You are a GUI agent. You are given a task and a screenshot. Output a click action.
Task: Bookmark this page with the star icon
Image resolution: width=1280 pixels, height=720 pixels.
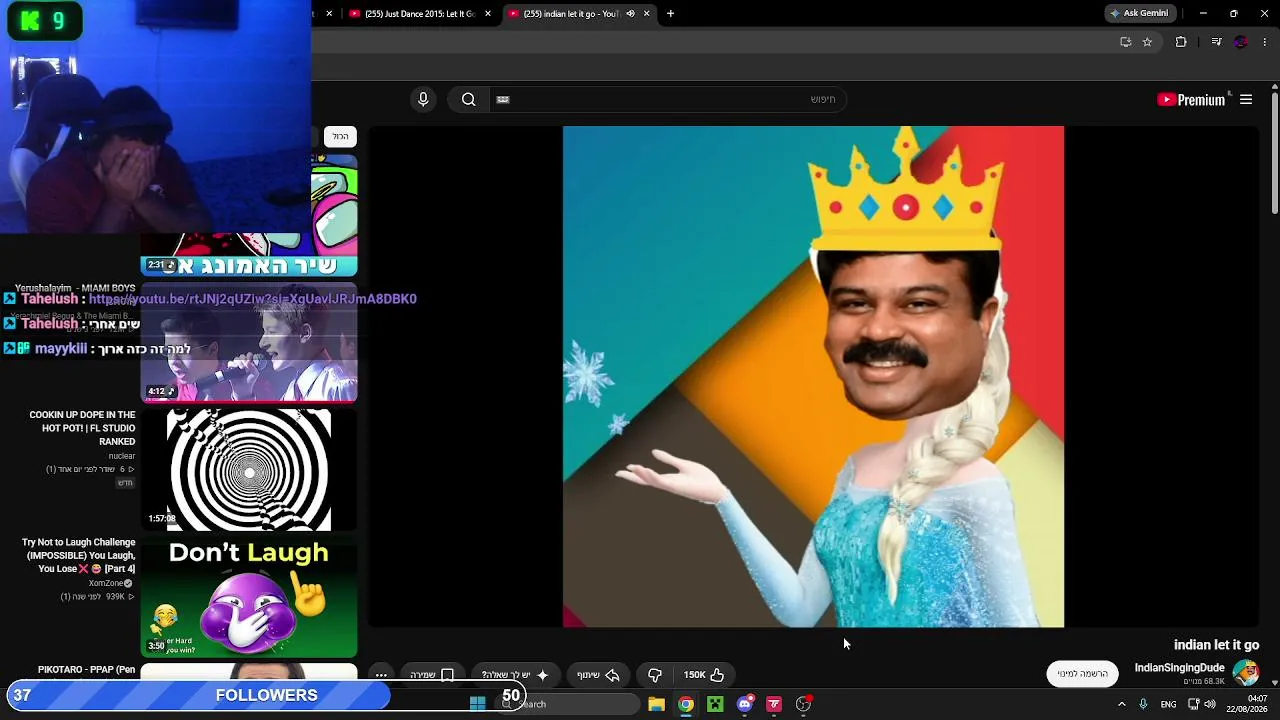pos(1147,42)
